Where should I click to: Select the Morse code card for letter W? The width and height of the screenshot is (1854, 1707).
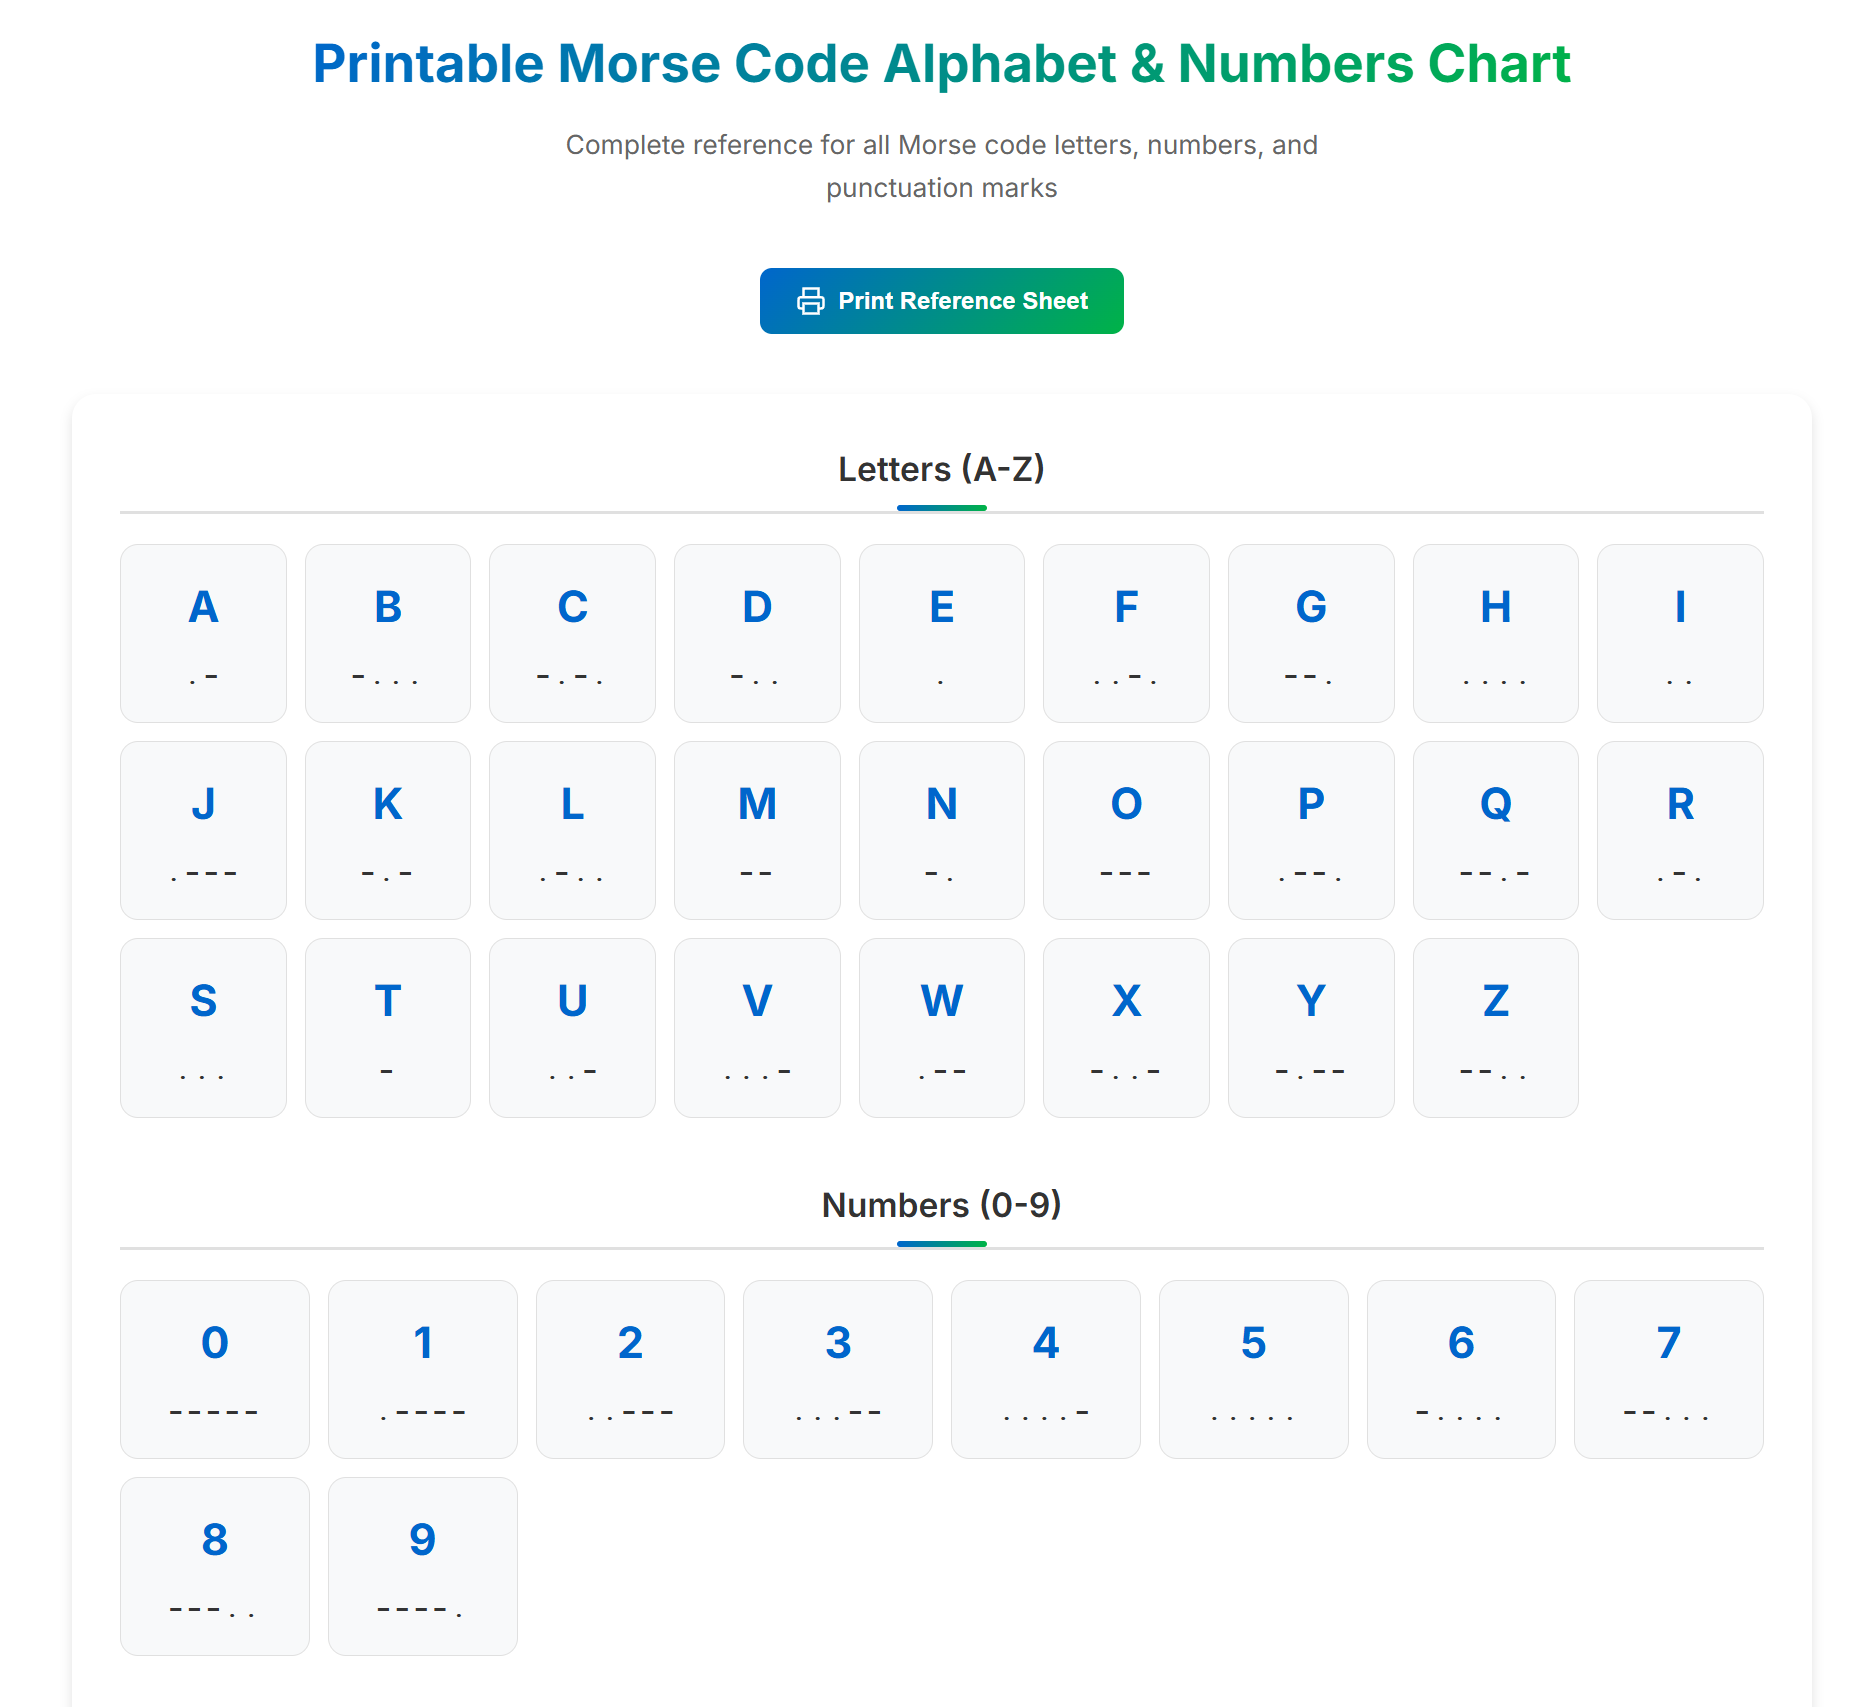(x=941, y=1027)
